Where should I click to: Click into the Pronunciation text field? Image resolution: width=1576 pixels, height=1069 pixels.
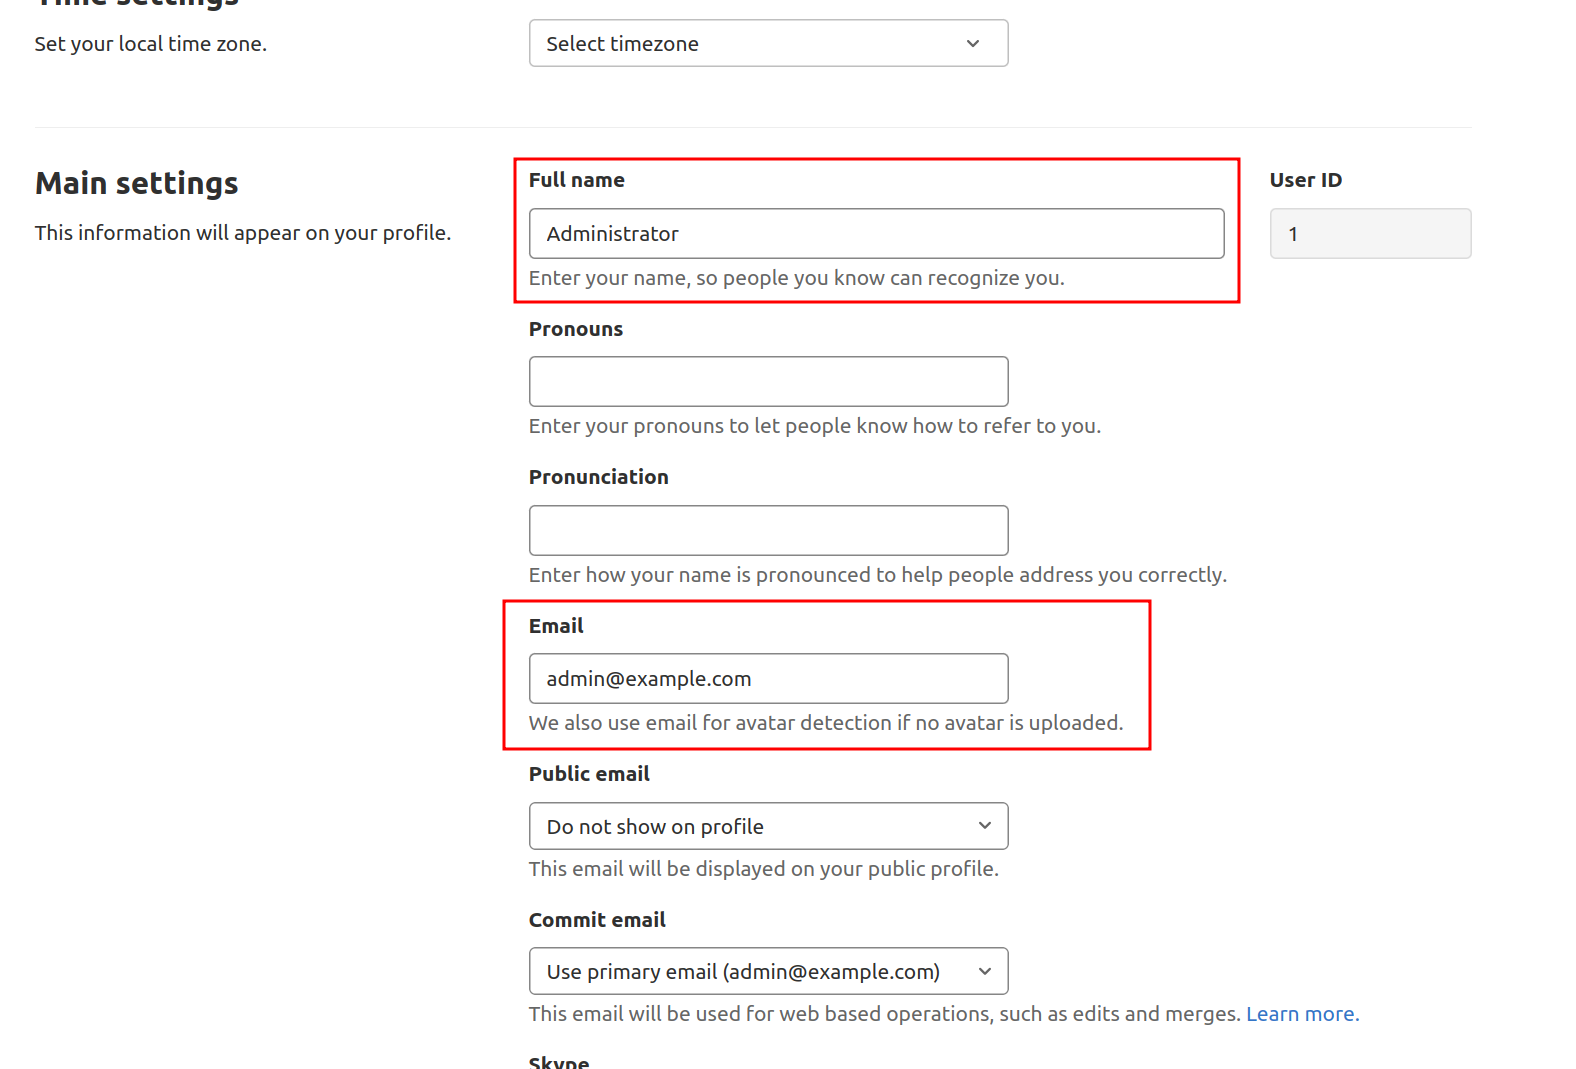[x=767, y=531]
